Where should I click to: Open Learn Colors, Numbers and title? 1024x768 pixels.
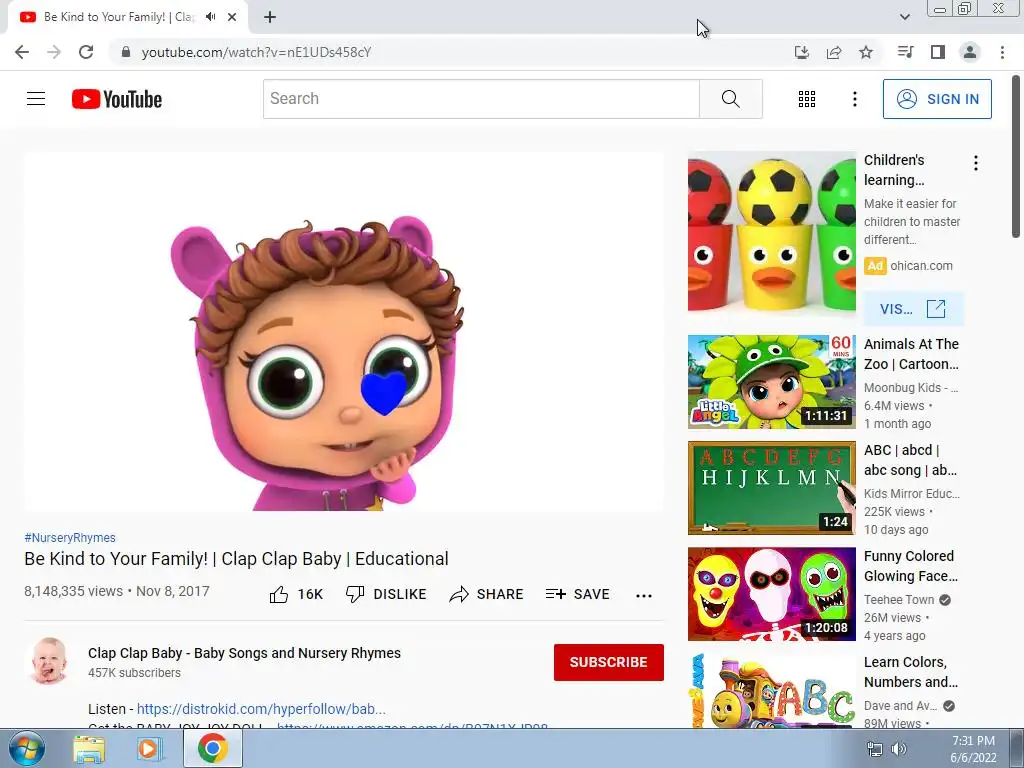[x=911, y=671]
